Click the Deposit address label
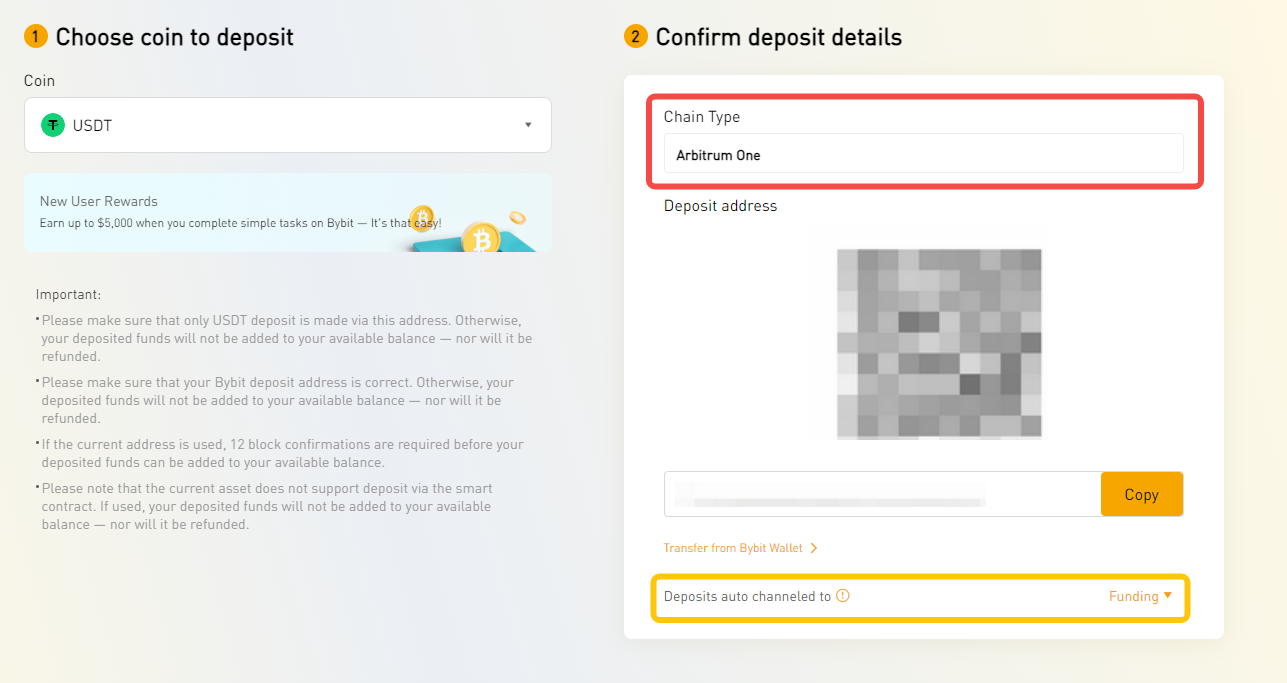Image resolution: width=1287 pixels, height=683 pixels. click(720, 206)
